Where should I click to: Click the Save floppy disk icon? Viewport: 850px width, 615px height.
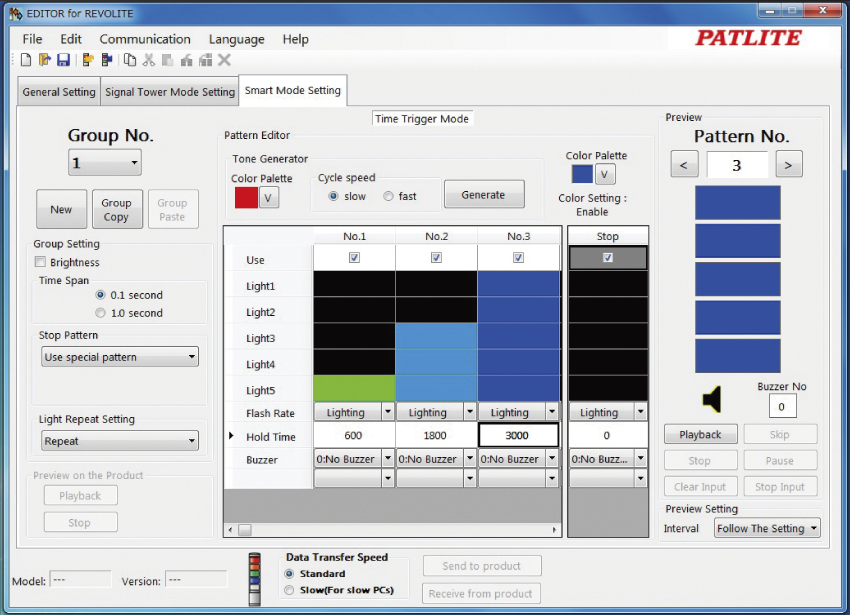[63, 60]
